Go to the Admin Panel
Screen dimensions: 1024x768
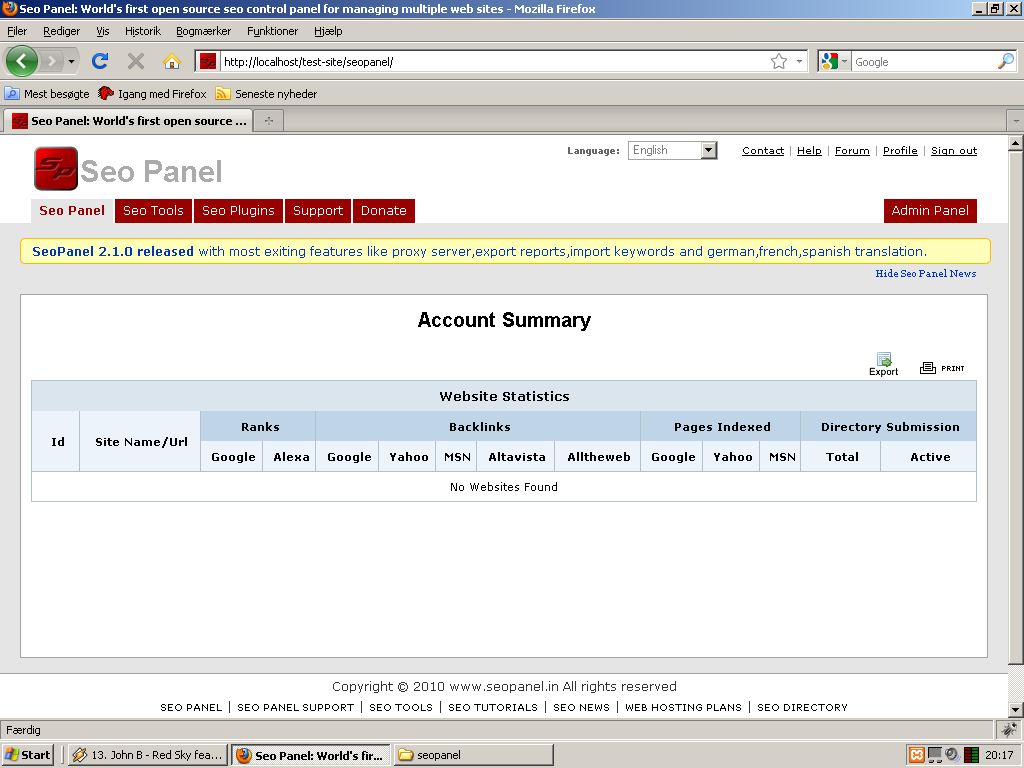[x=930, y=211]
